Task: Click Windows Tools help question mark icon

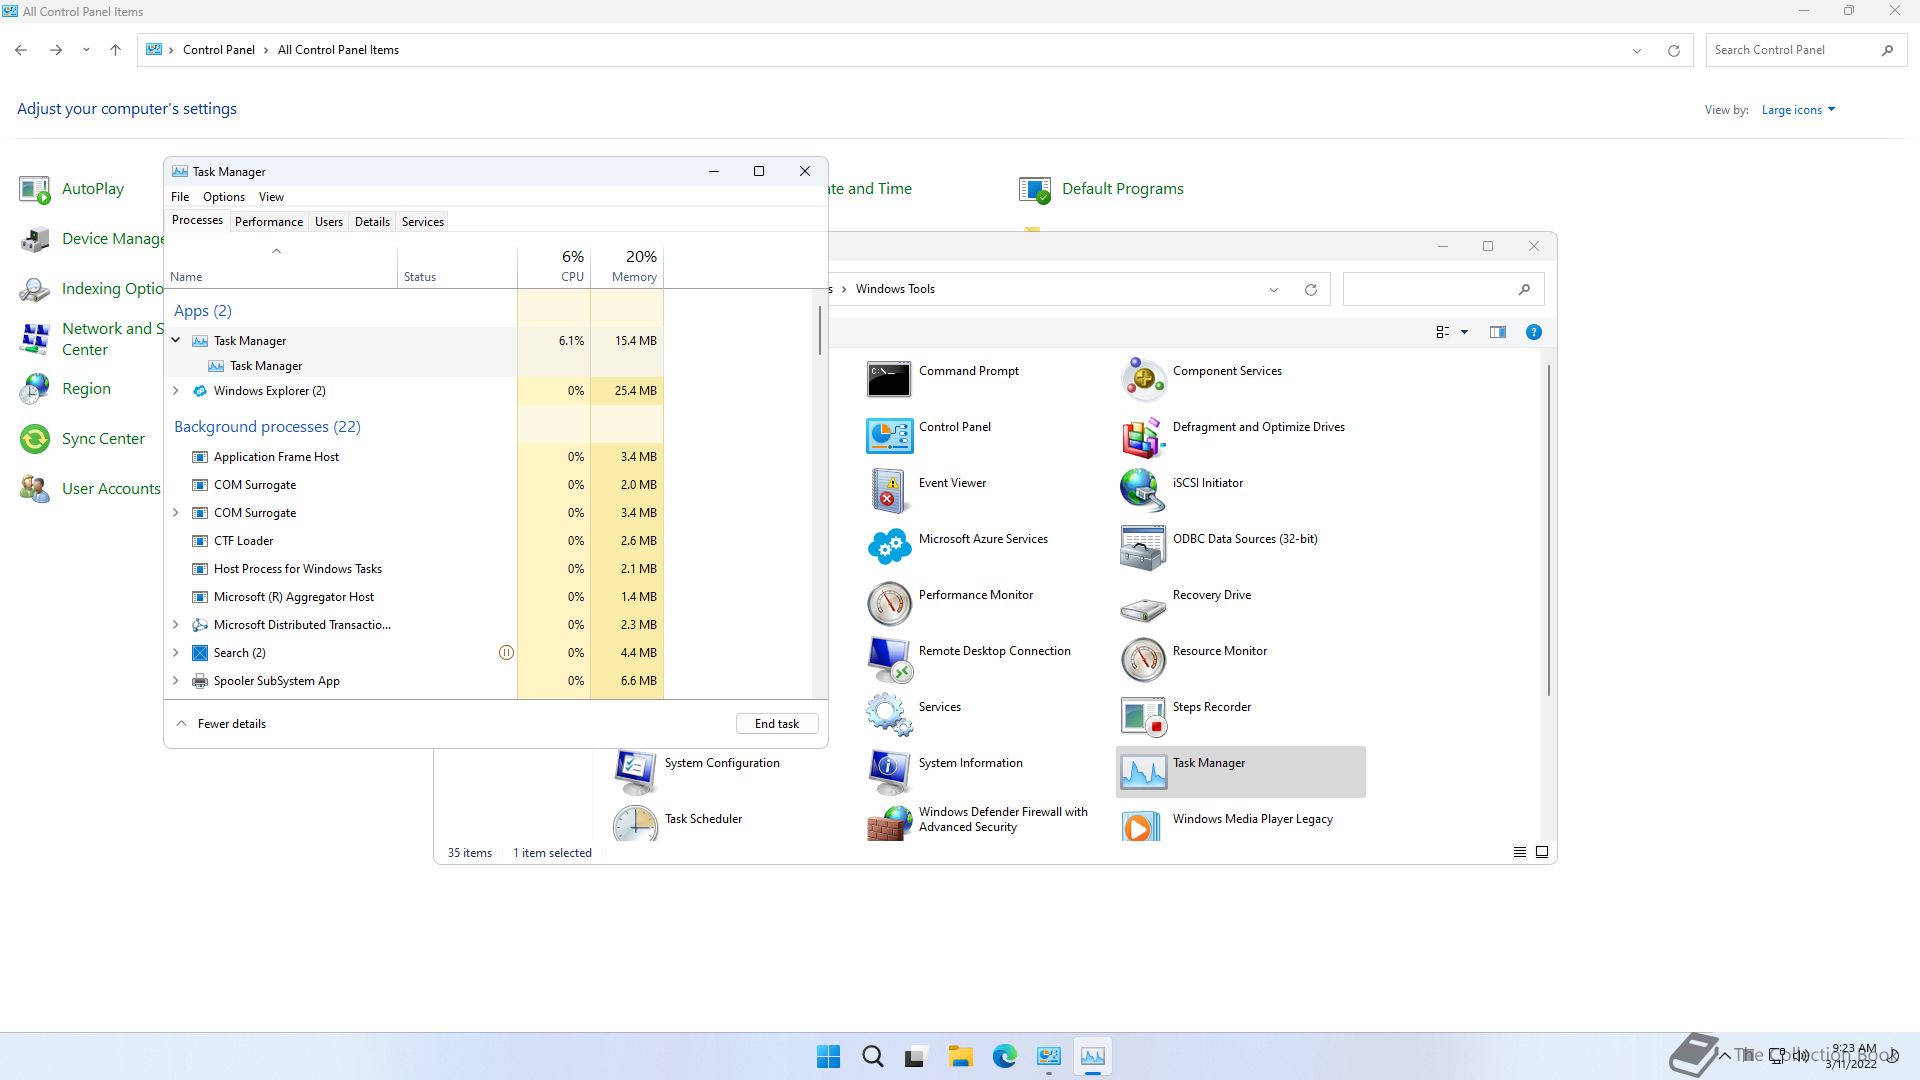Action: pos(1533,332)
